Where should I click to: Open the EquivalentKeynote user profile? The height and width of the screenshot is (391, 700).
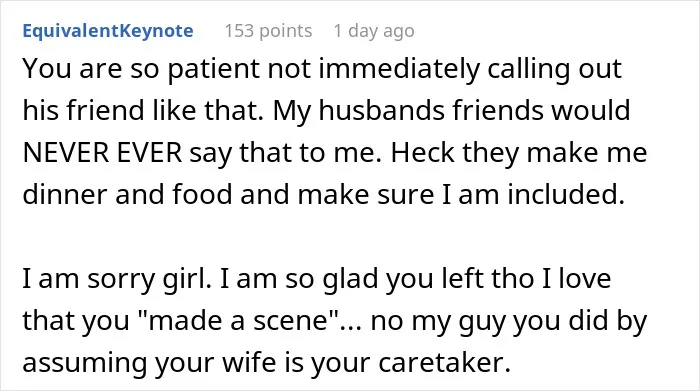pyautogui.click(x=108, y=31)
